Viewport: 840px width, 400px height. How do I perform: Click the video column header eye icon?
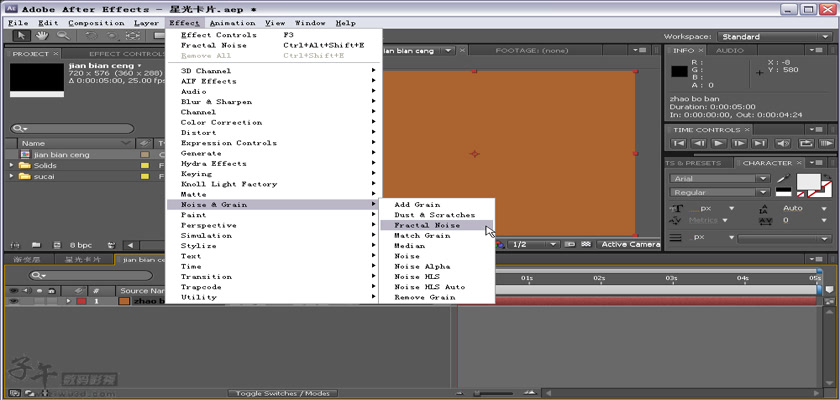coord(13,290)
